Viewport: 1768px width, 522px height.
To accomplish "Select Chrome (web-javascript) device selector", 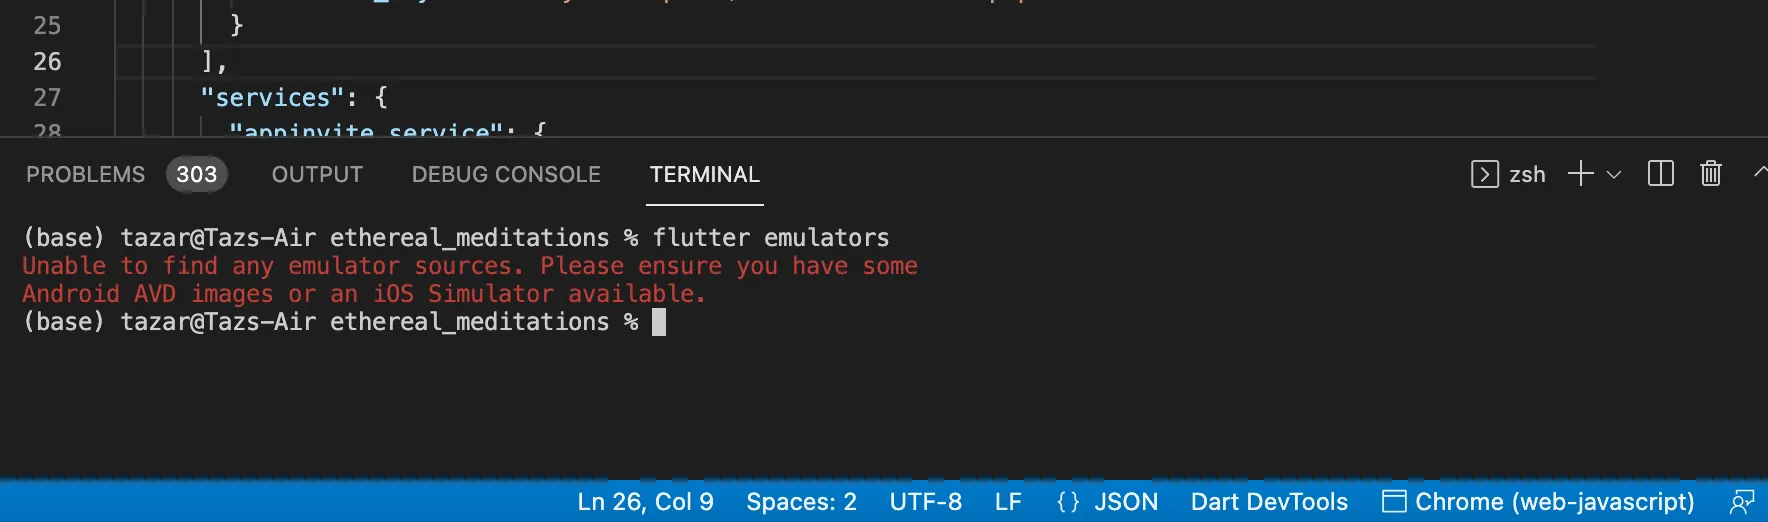I will point(1539,501).
